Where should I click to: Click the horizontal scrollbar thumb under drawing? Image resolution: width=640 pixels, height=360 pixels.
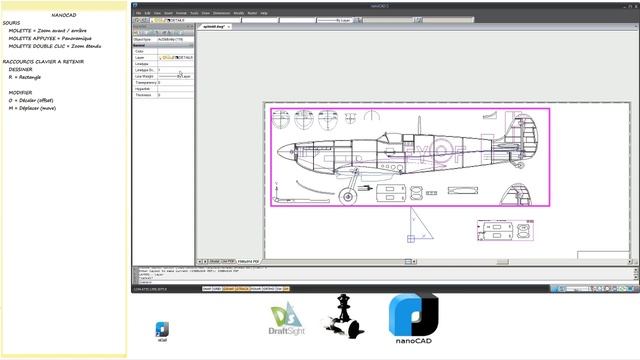(502, 262)
